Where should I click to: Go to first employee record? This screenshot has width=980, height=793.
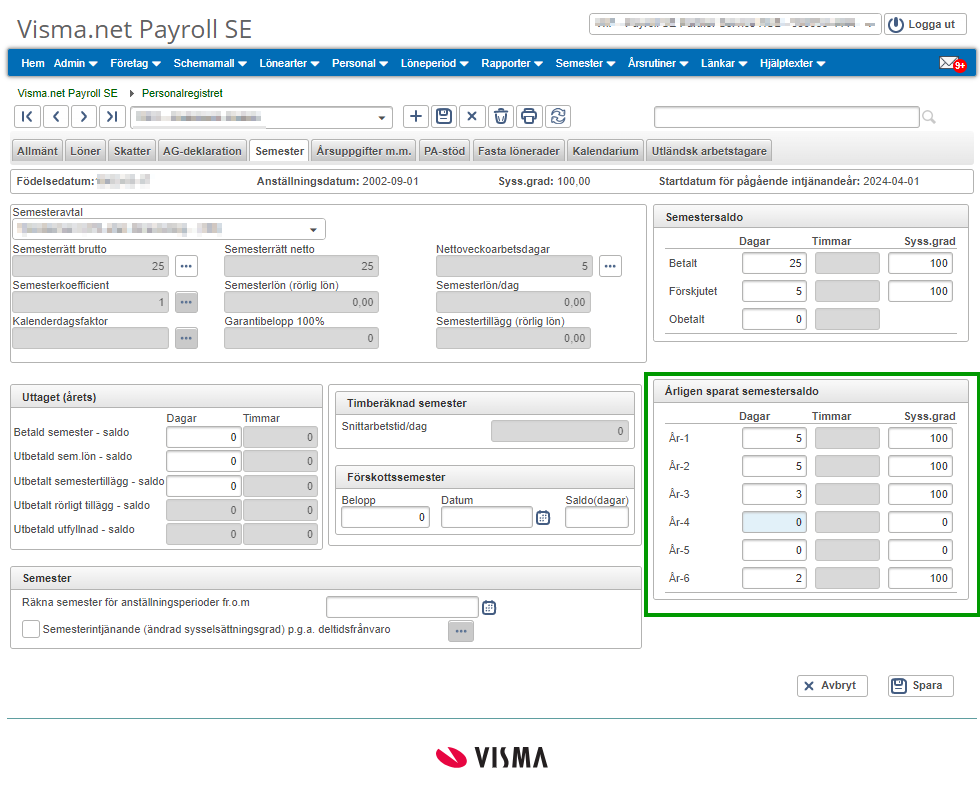27,116
